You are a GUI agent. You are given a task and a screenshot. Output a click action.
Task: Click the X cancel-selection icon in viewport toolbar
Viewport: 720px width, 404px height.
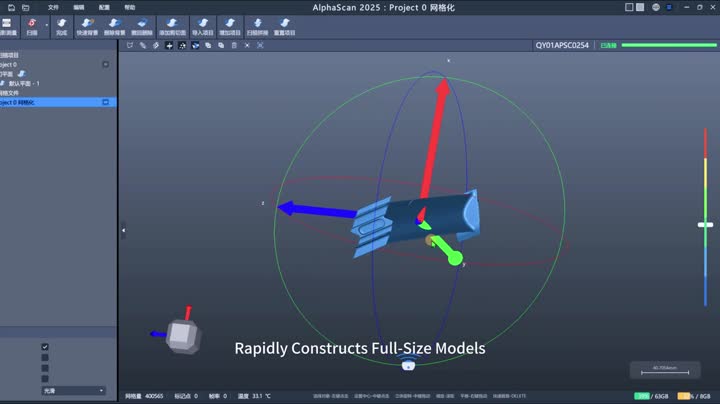(x=247, y=45)
